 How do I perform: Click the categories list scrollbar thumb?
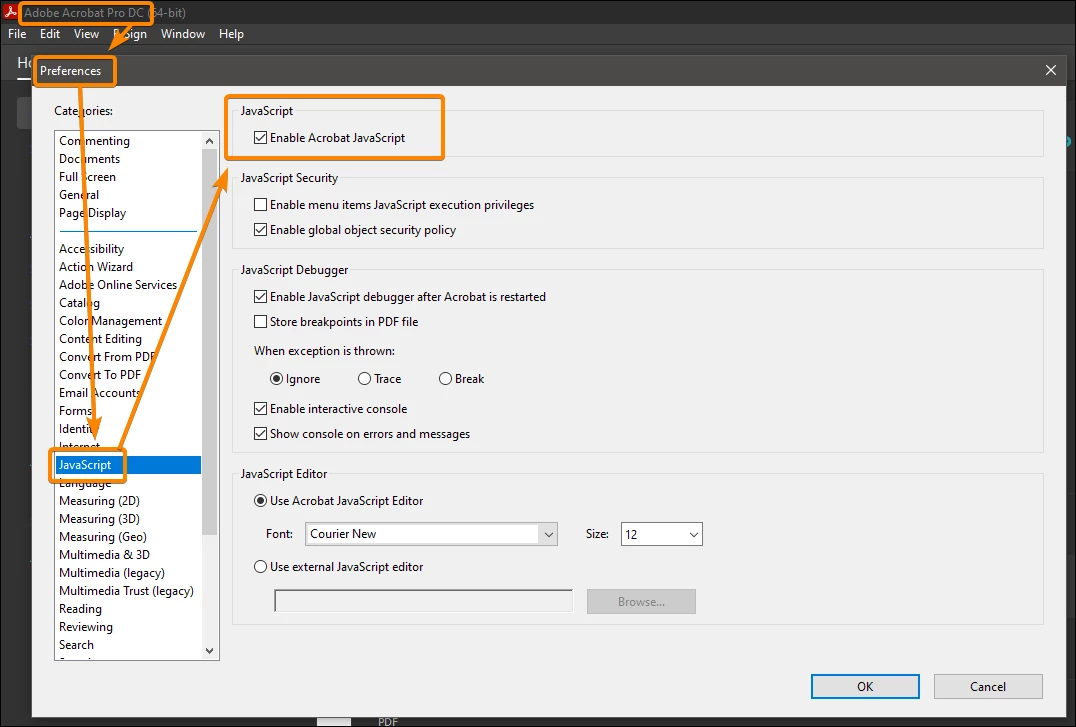point(209,342)
